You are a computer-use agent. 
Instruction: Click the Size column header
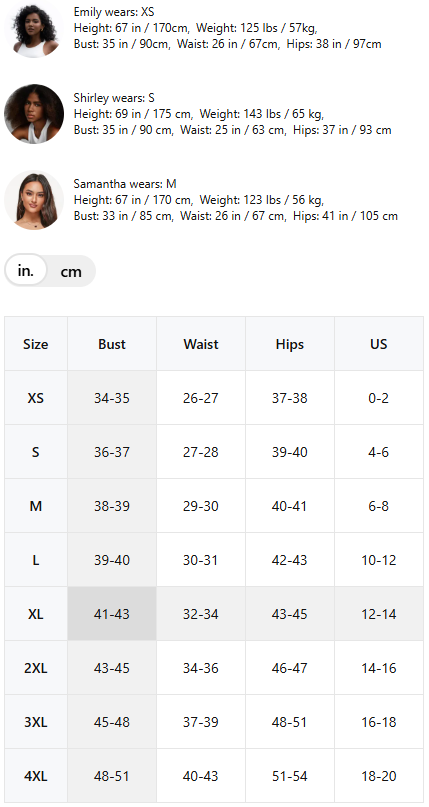(35, 344)
